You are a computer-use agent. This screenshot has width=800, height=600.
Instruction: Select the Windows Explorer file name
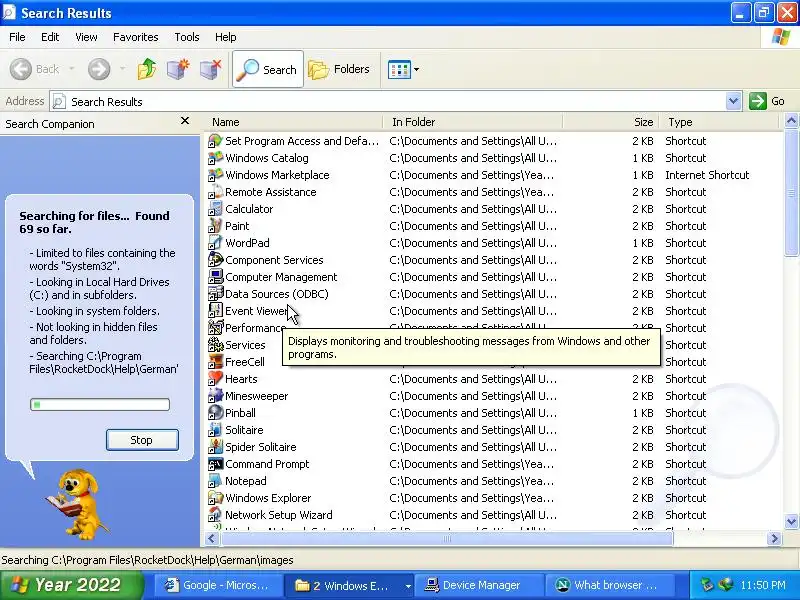tap(268, 498)
